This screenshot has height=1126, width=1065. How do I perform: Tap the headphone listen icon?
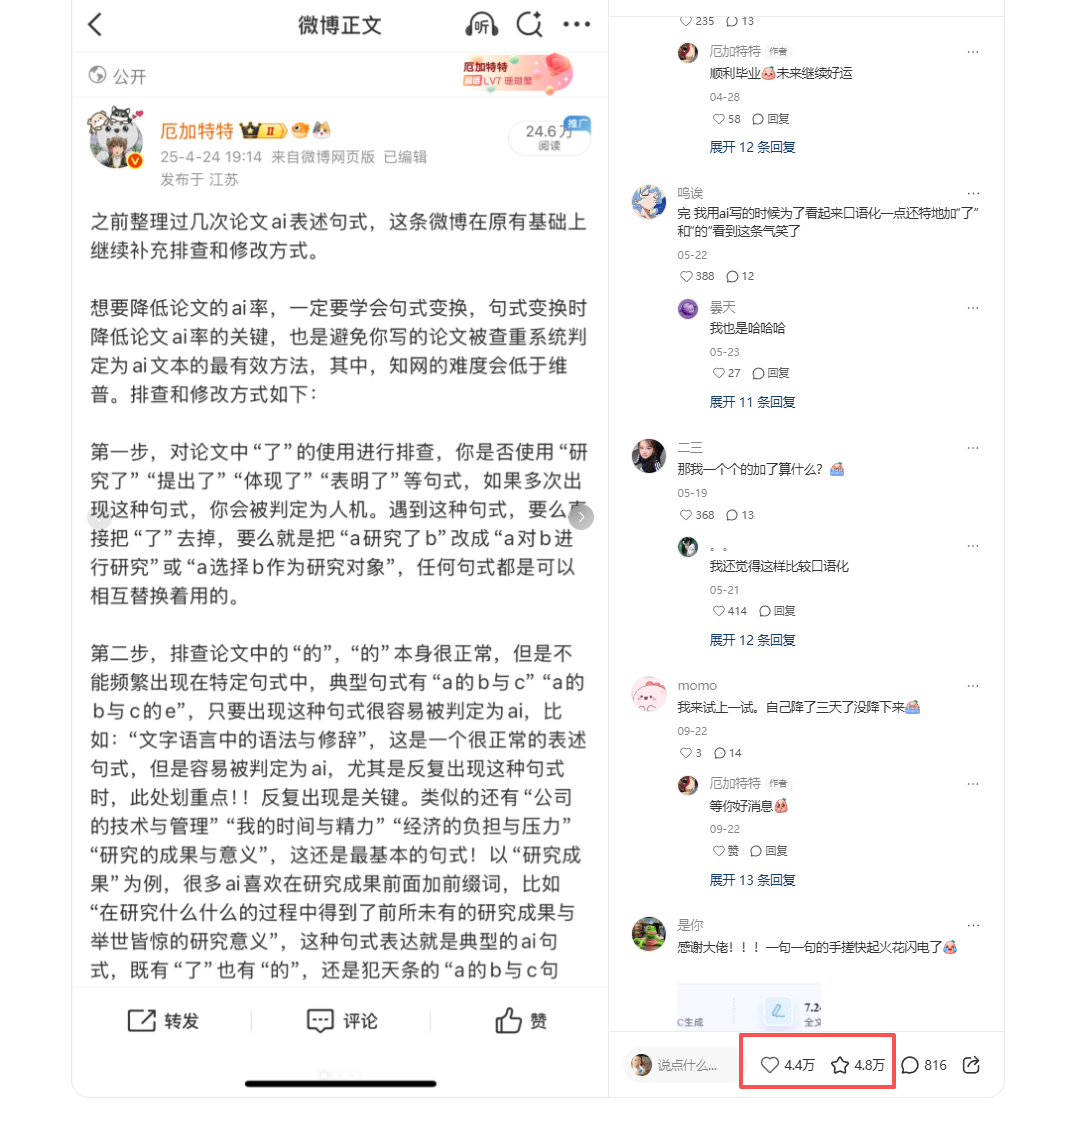481,25
